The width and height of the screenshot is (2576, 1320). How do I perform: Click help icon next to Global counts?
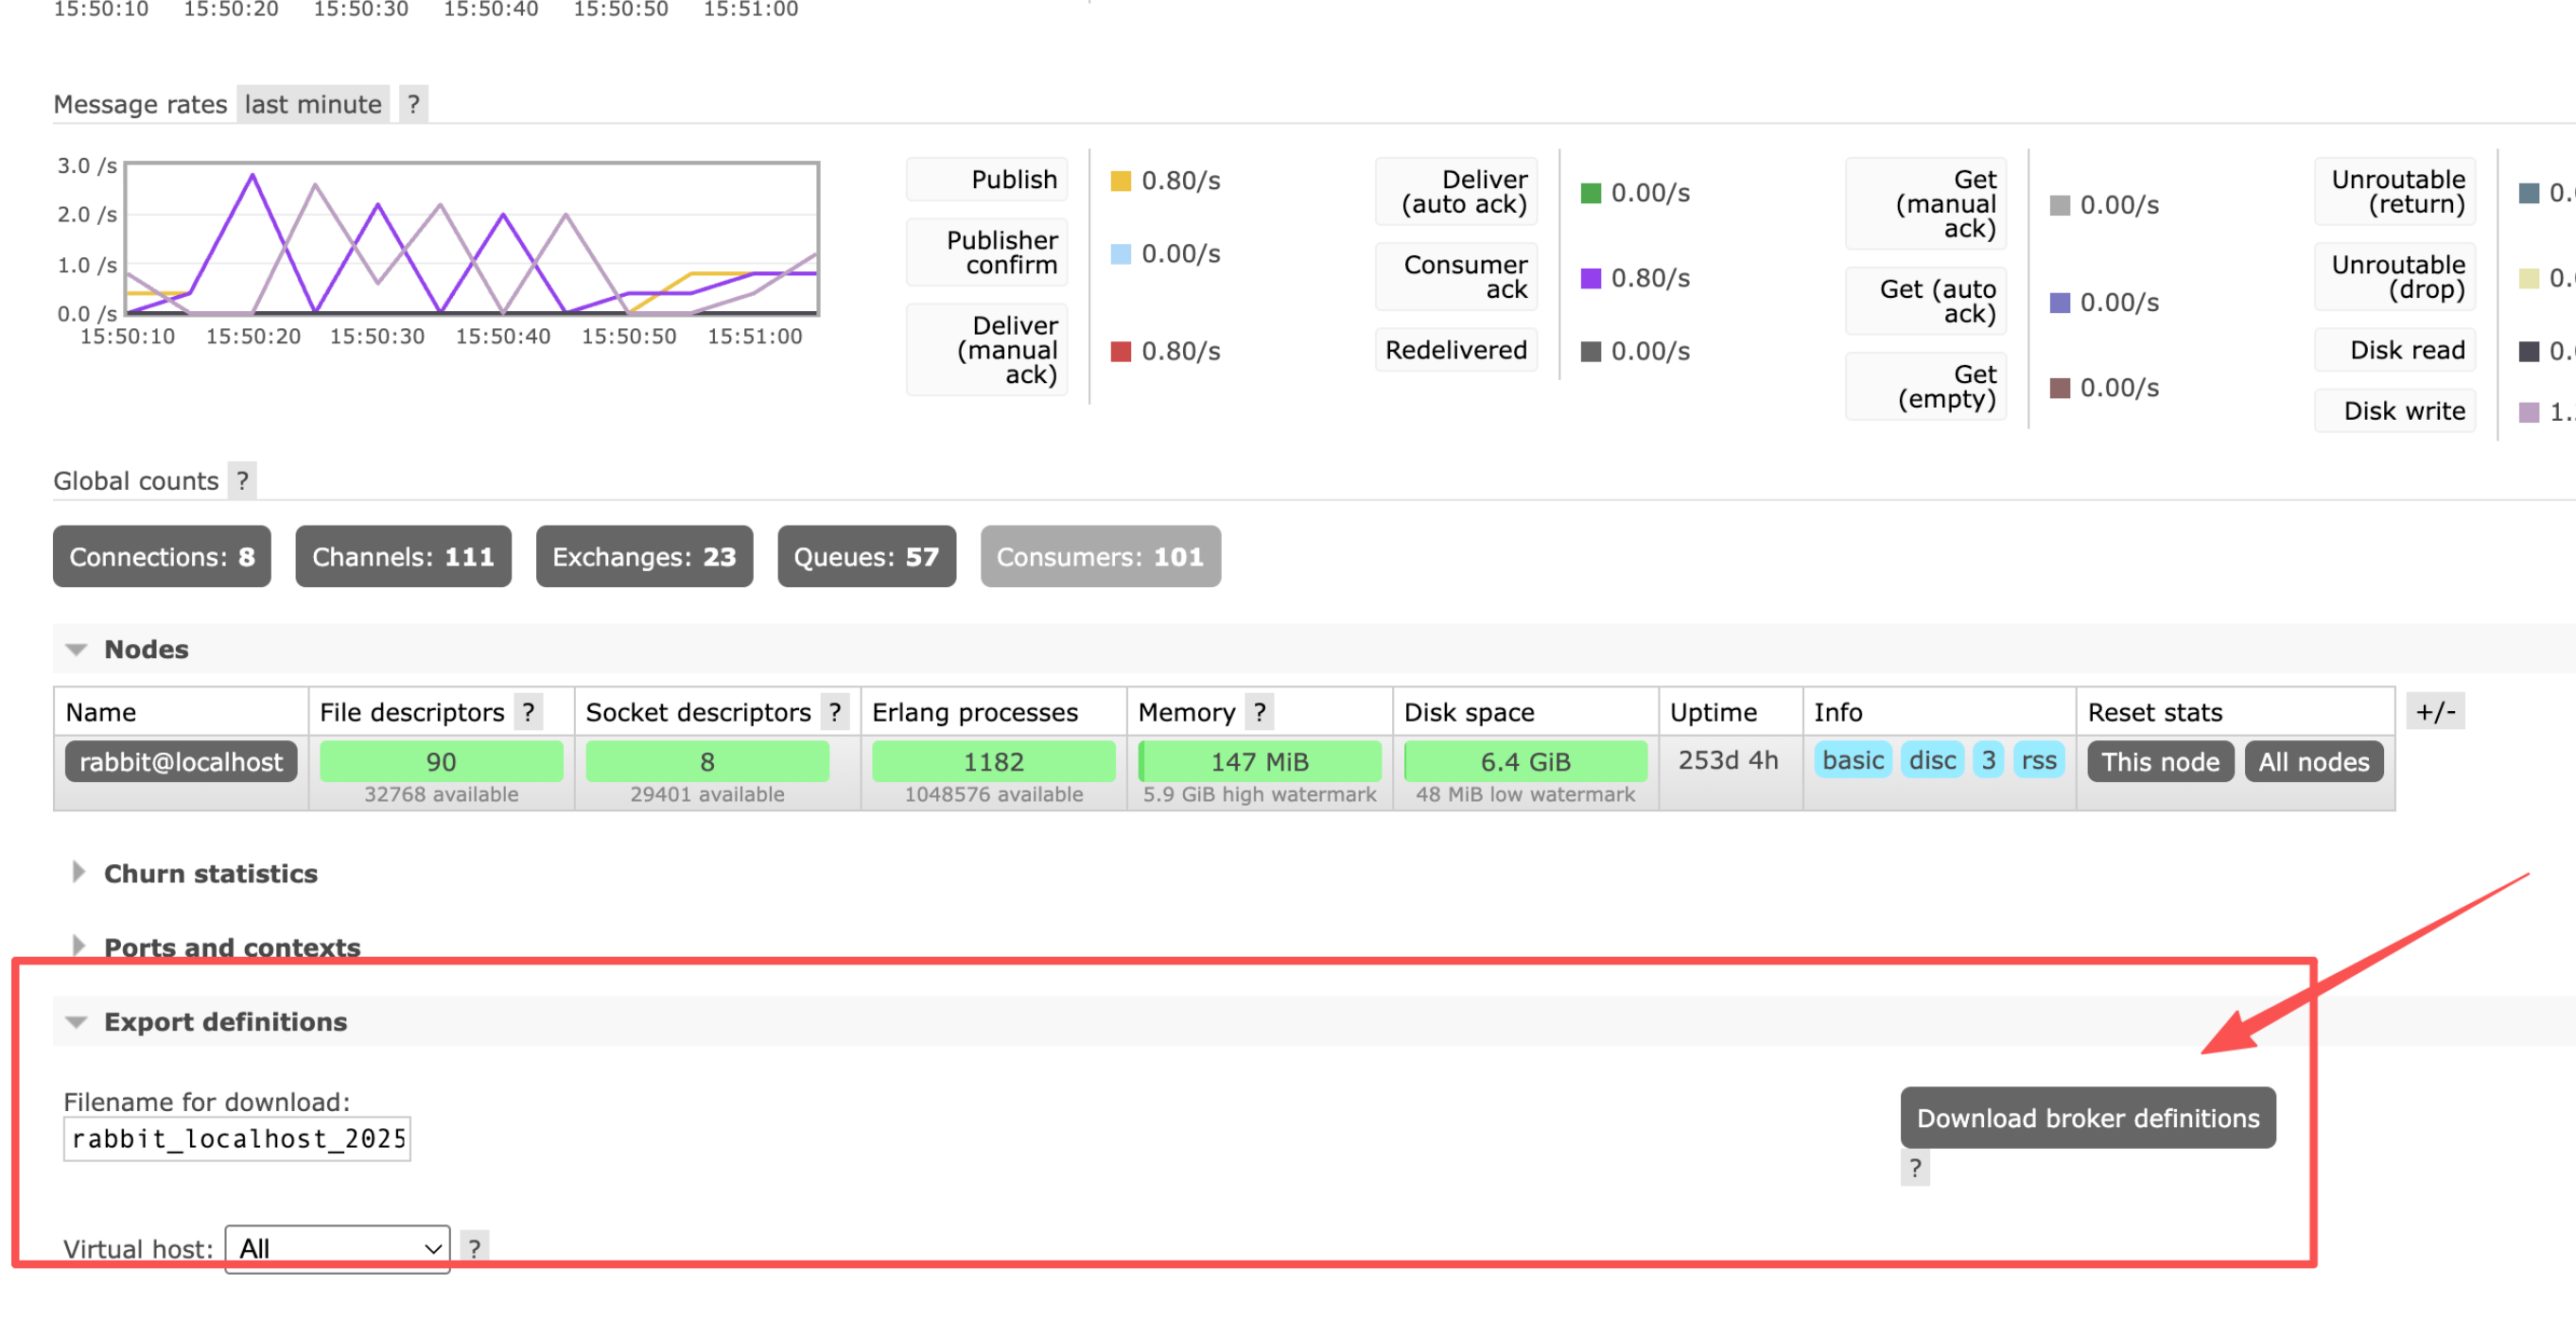[x=242, y=481]
